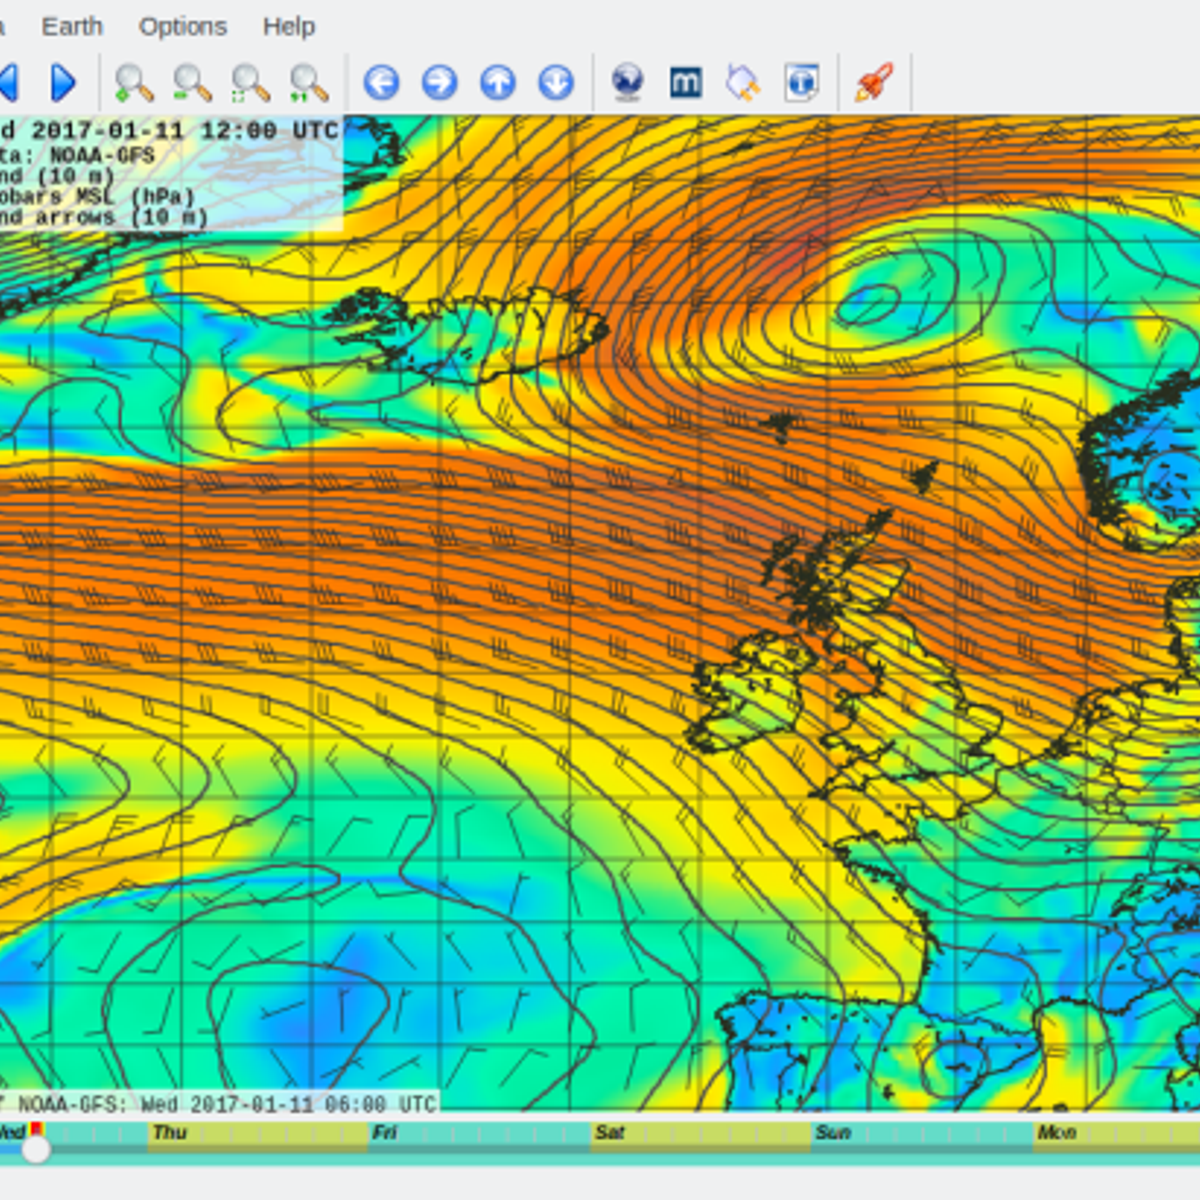Click the zoom out magnifier icon
Image resolution: width=1200 pixels, height=1200 pixels.
[x=191, y=83]
